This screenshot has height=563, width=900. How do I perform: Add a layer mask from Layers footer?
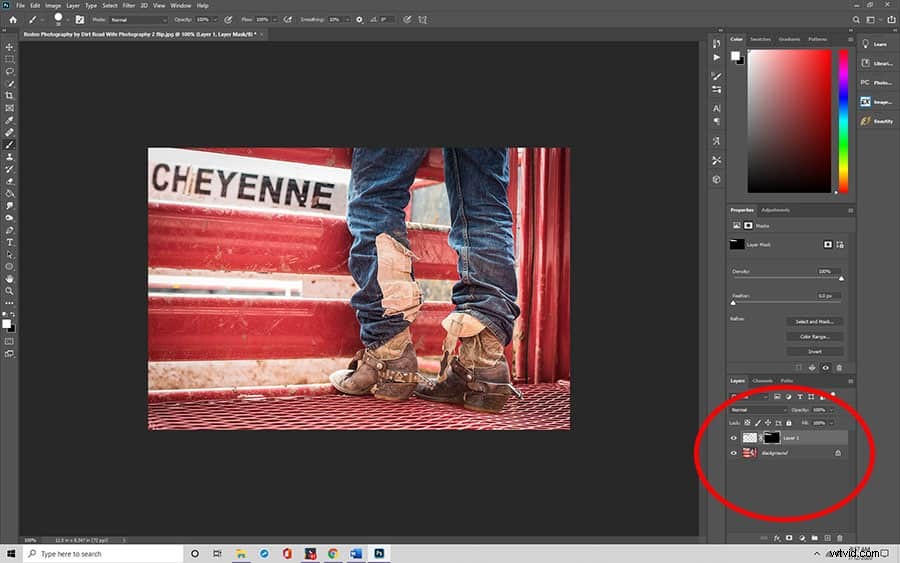(789, 538)
